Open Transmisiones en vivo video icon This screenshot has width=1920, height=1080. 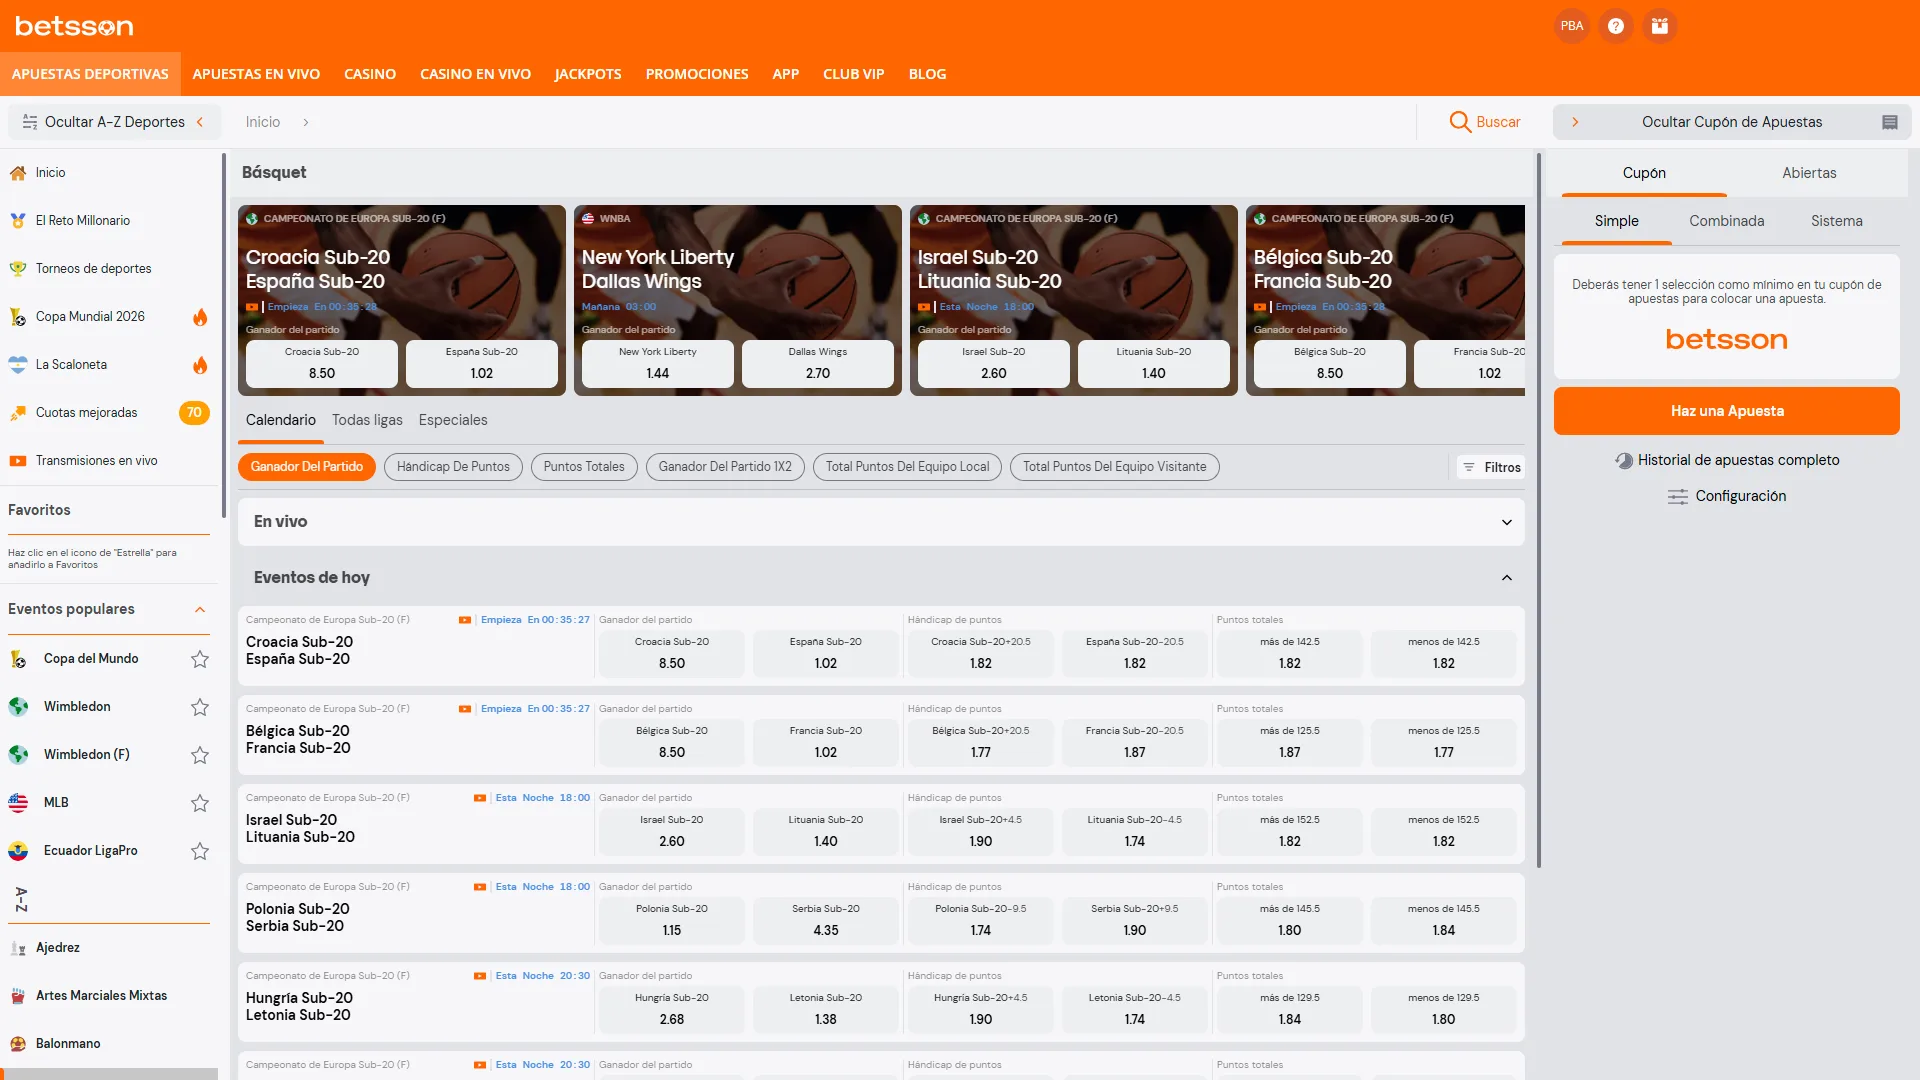point(18,461)
